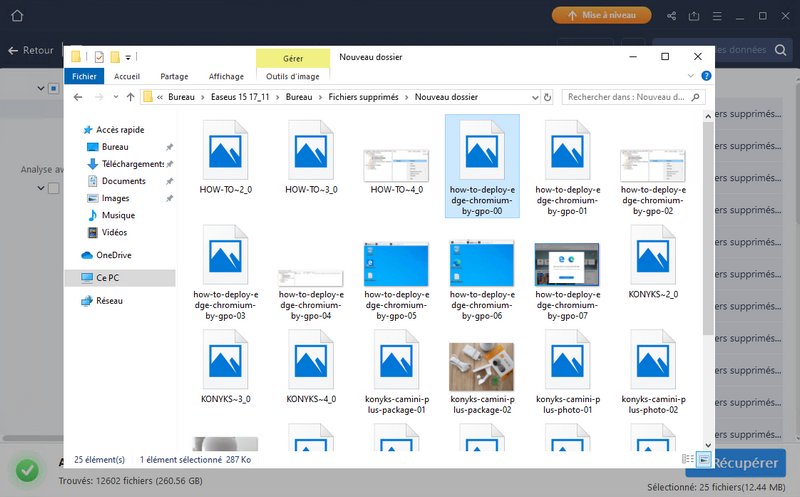Screen dimensions: 800x497
Task: Open the Fichier tab
Action: tap(84, 76)
